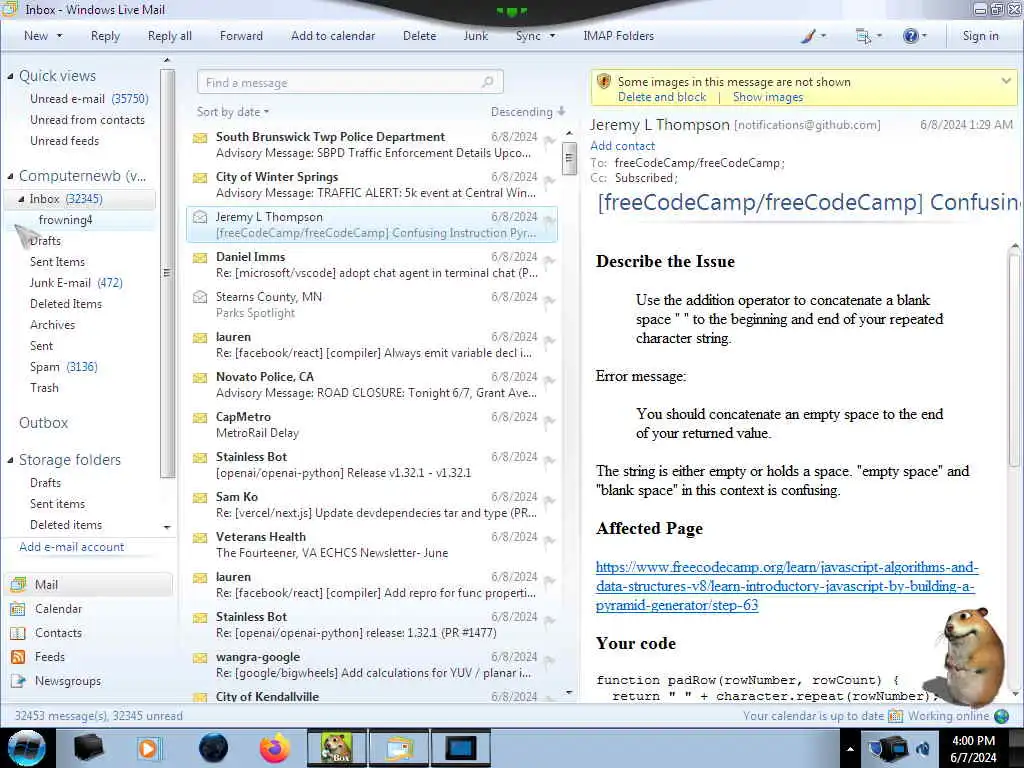Image resolution: width=1024 pixels, height=768 pixels.
Task: Open the Help question-mark icon
Action: [910, 36]
